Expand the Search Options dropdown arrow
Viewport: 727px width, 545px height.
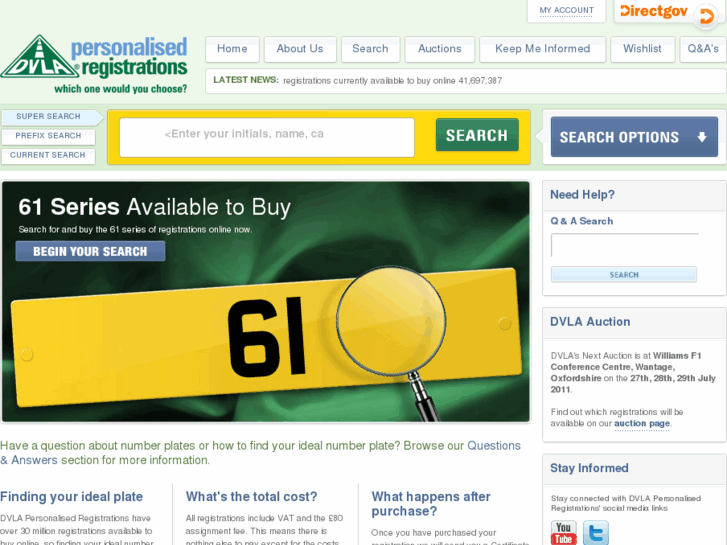pyautogui.click(x=702, y=137)
